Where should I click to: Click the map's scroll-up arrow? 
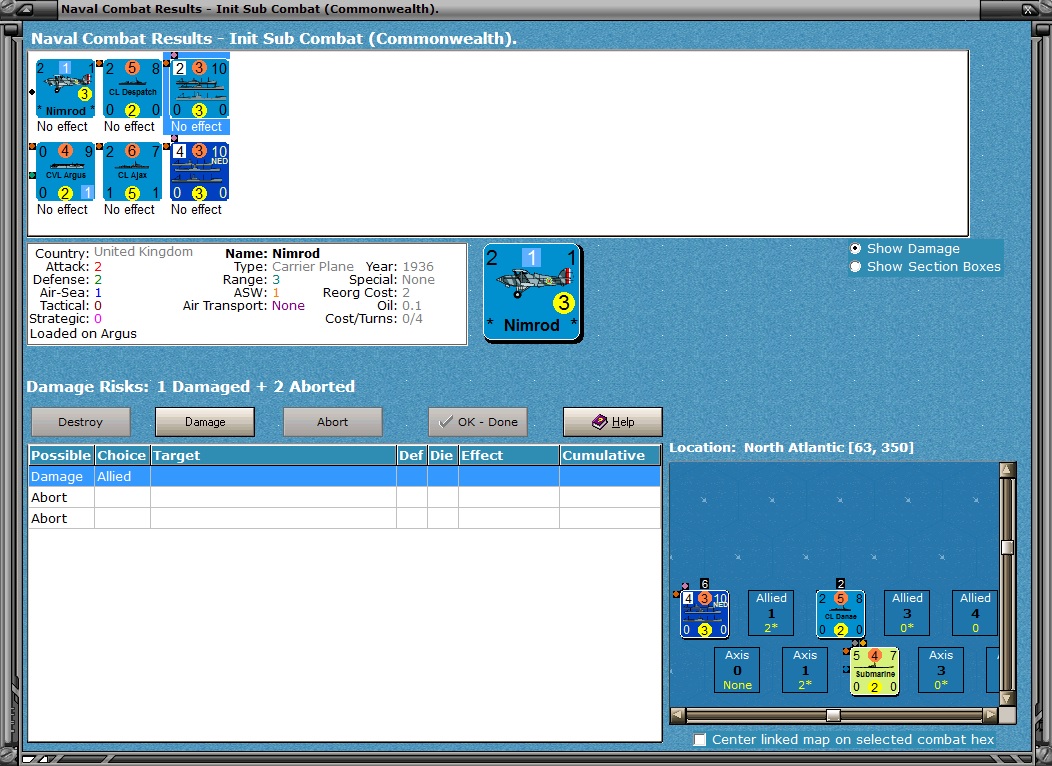point(1007,470)
